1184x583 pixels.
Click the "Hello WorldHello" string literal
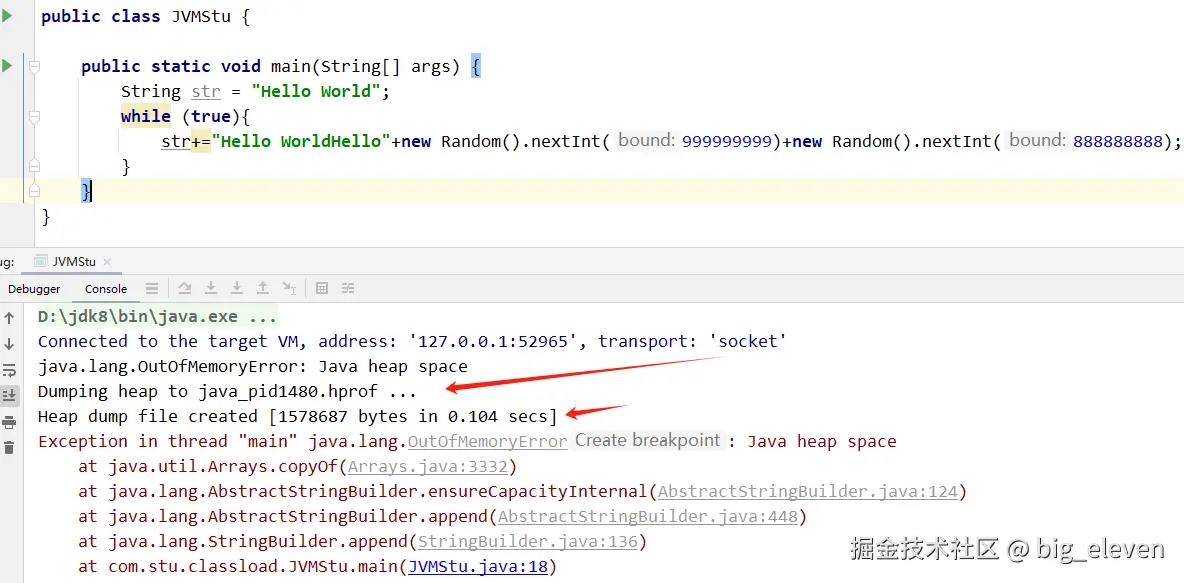coord(301,141)
